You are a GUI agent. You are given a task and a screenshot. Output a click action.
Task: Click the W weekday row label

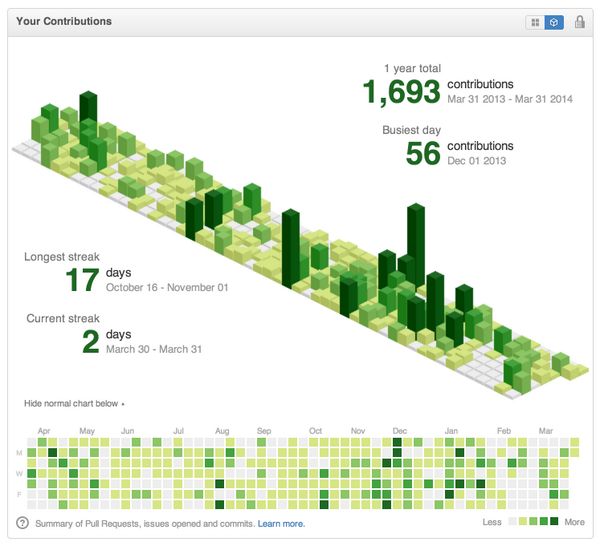pyautogui.click(x=20, y=474)
